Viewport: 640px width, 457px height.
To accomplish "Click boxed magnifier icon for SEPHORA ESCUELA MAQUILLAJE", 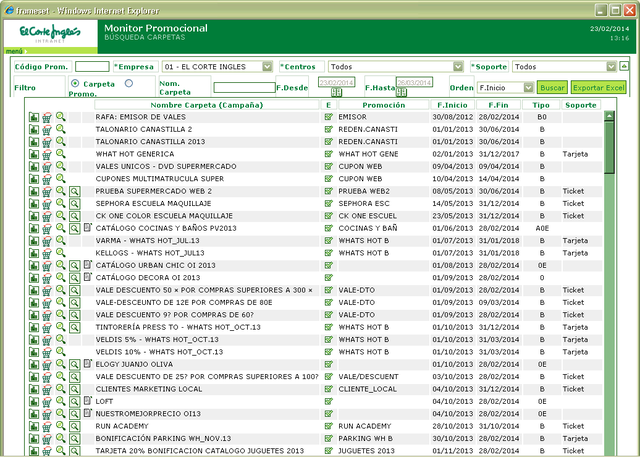I will point(74,204).
